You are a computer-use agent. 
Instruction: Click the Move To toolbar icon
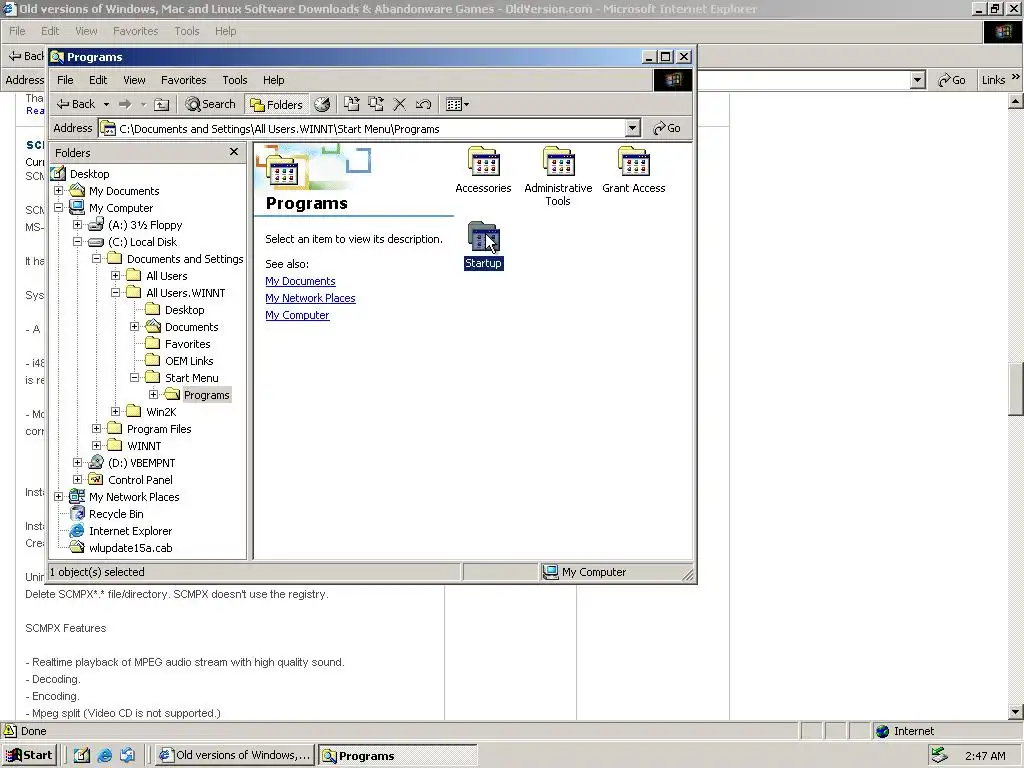[351, 104]
